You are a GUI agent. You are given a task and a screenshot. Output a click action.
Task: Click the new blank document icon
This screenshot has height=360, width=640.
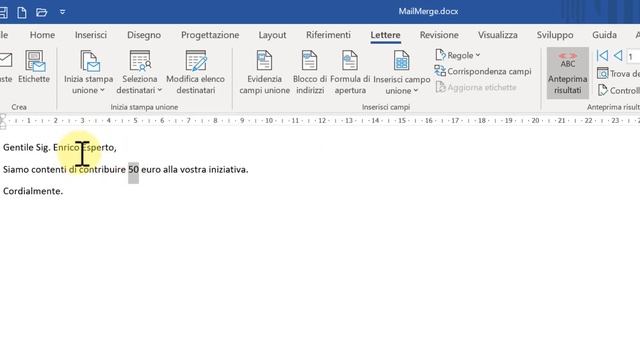(x=22, y=12)
